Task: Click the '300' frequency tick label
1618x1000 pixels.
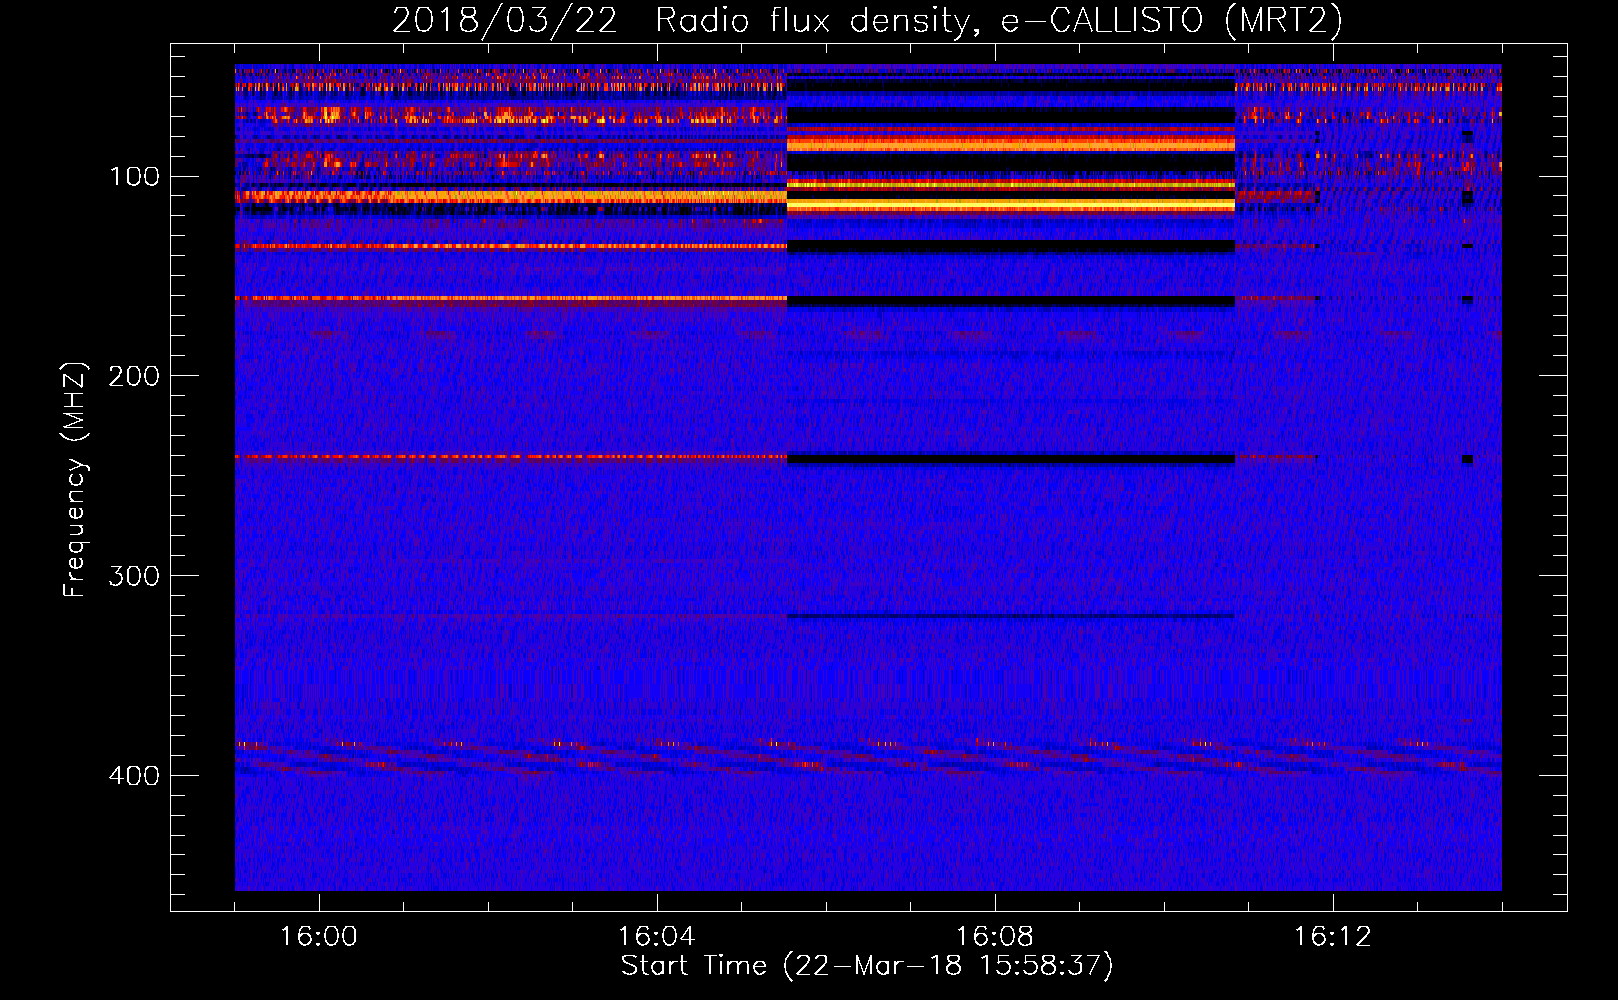Action: pyautogui.click(x=134, y=576)
